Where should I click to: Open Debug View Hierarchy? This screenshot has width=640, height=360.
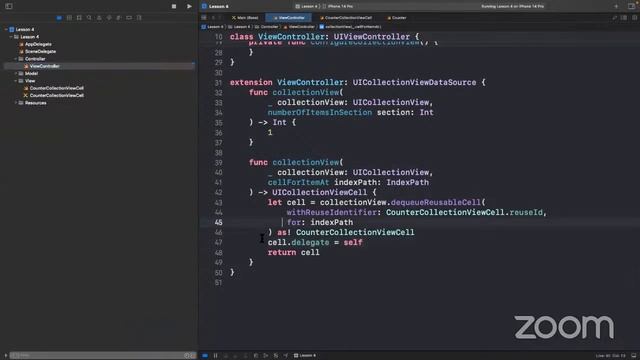(256, 356)
